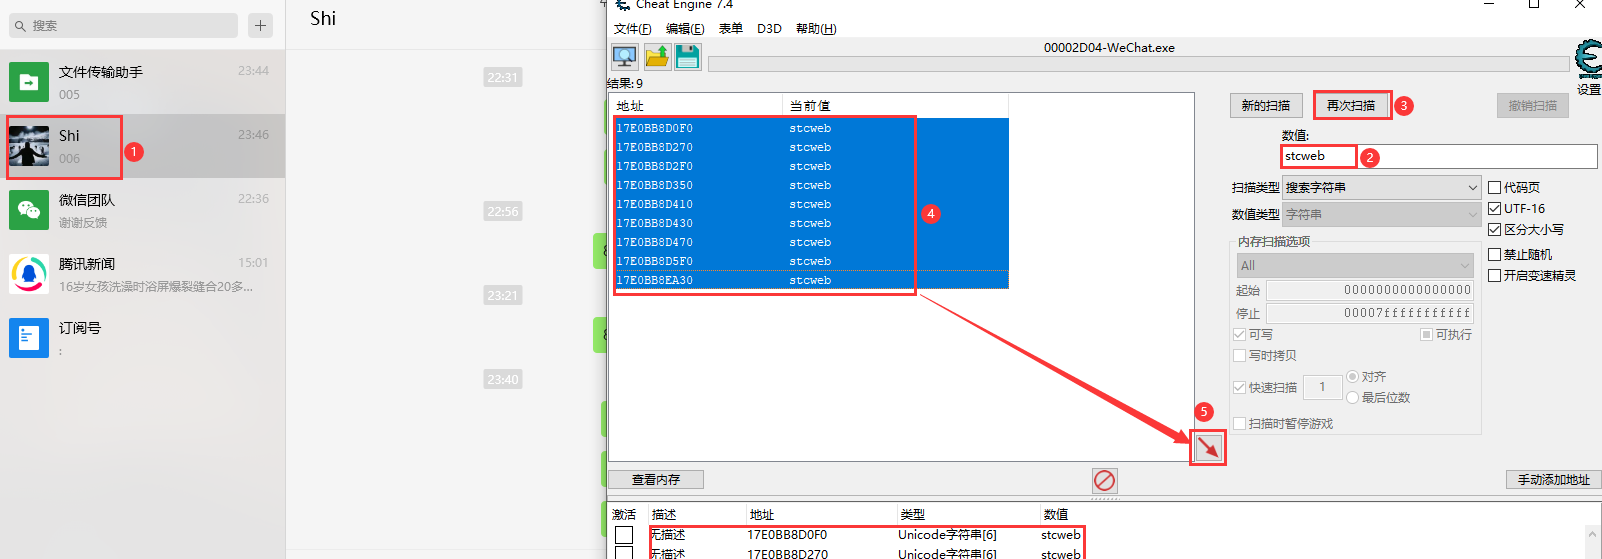Click the WeChat 搜索 search box
The width and height of the screenshot is (1602, 559).
[x=124, y=25]
